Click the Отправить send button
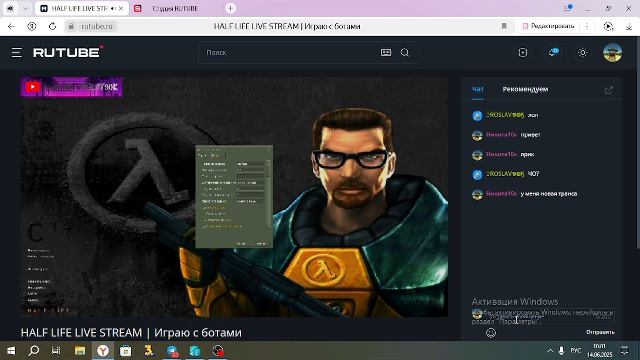This screenshot has width=640, height=360. point(600,332)
